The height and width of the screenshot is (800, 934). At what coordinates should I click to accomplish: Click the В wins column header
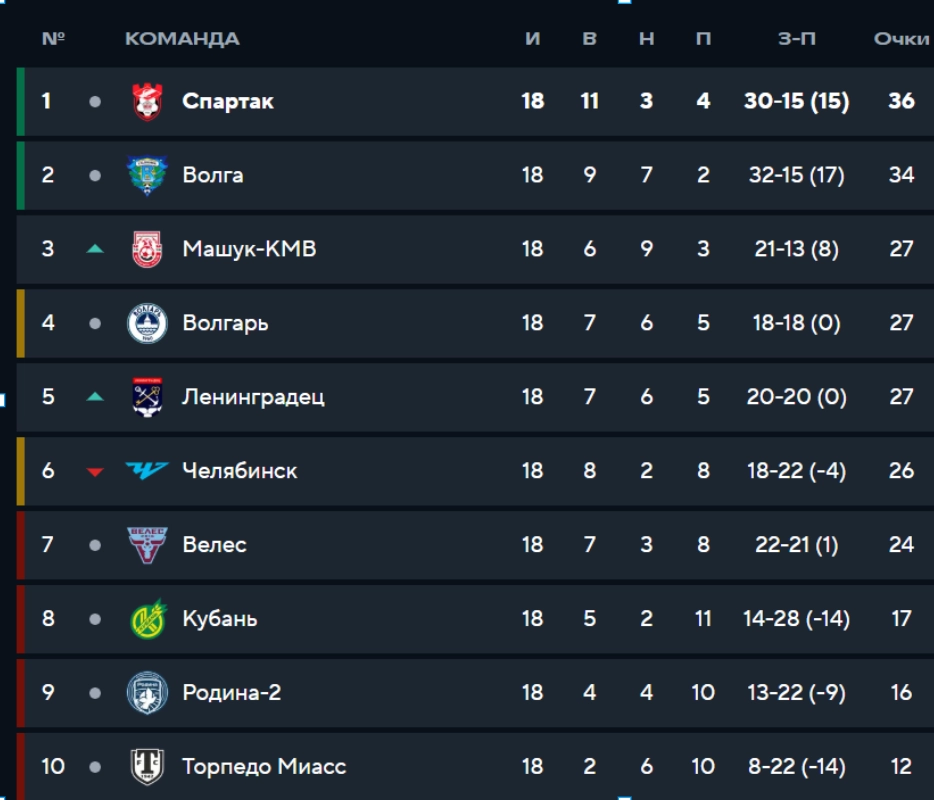(x=590, y=39)
